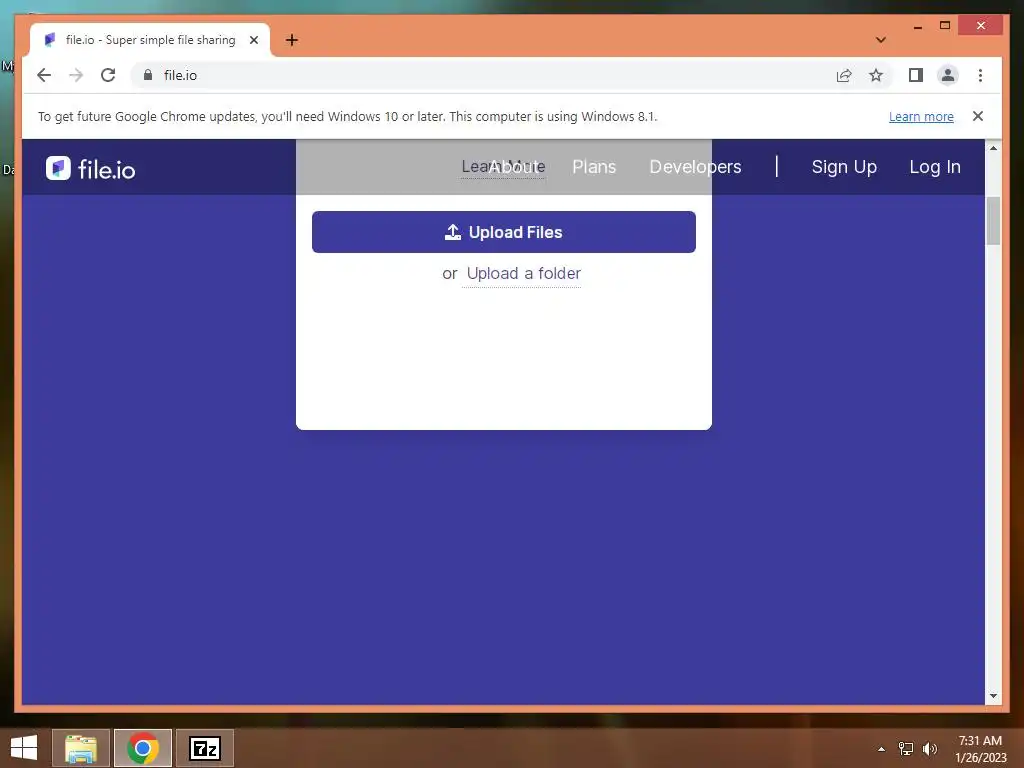
Task: Open File Explorer from the taskbar
Action: tap(80, 748)
